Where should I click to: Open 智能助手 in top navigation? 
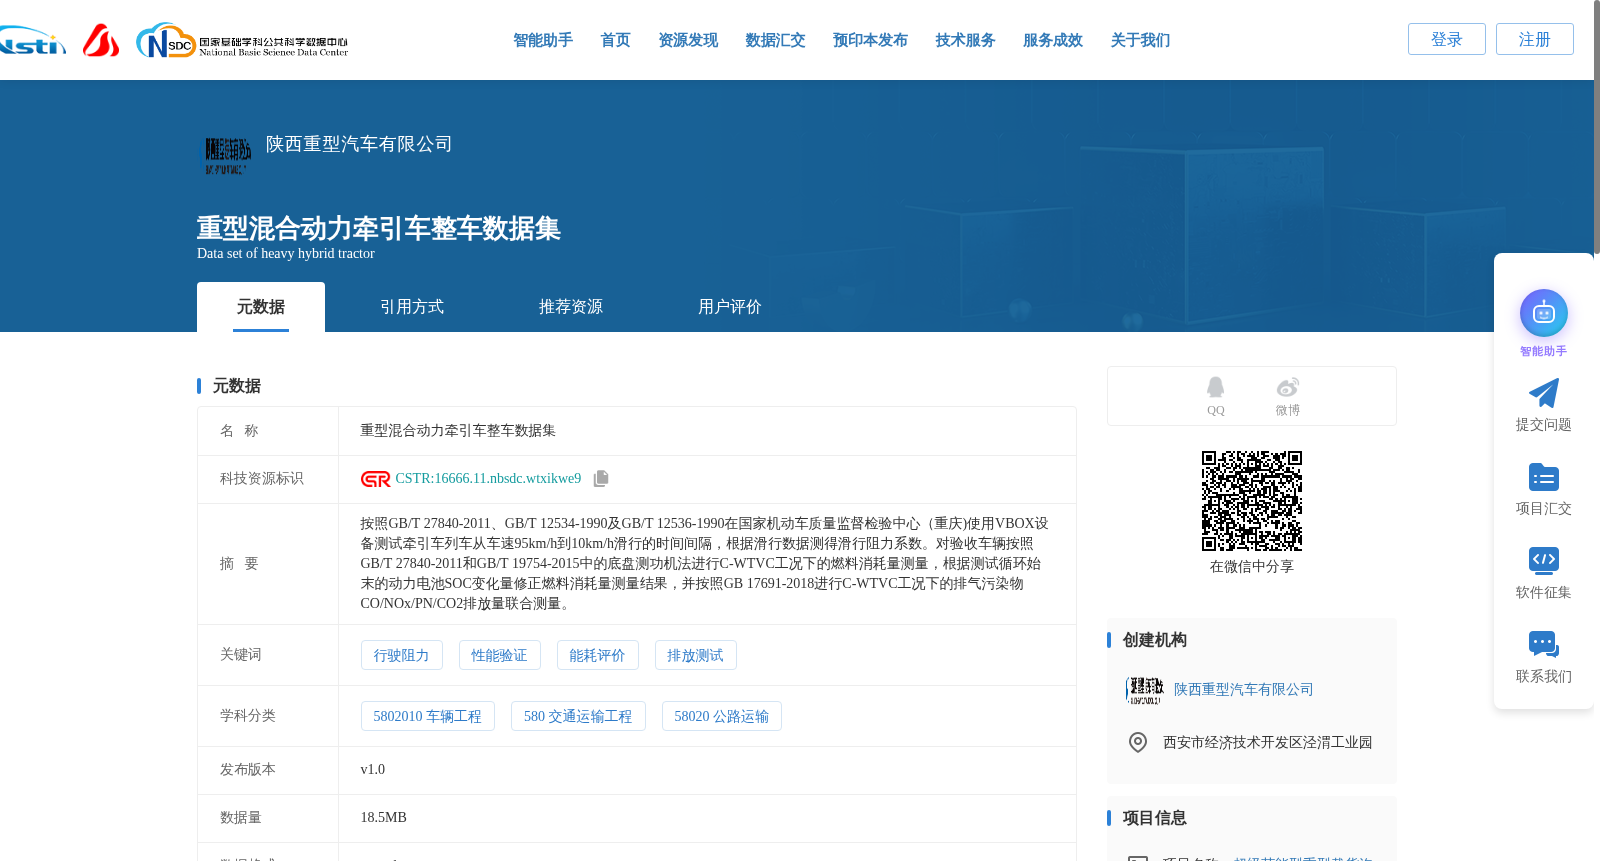(x=543, y=40)
